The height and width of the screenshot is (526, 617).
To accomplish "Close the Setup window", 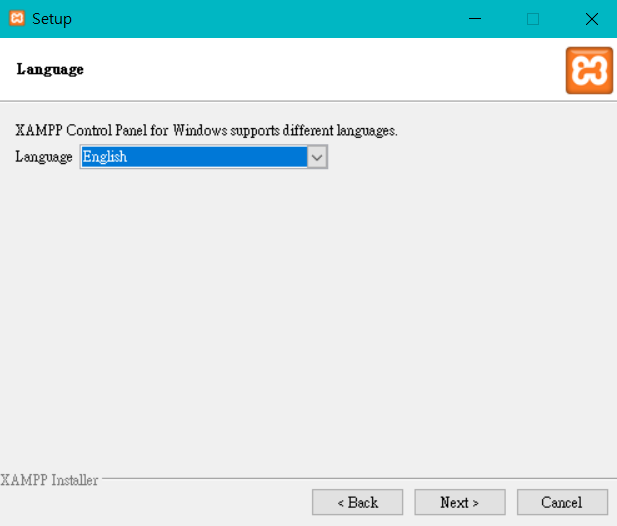I will click(591, 18).
